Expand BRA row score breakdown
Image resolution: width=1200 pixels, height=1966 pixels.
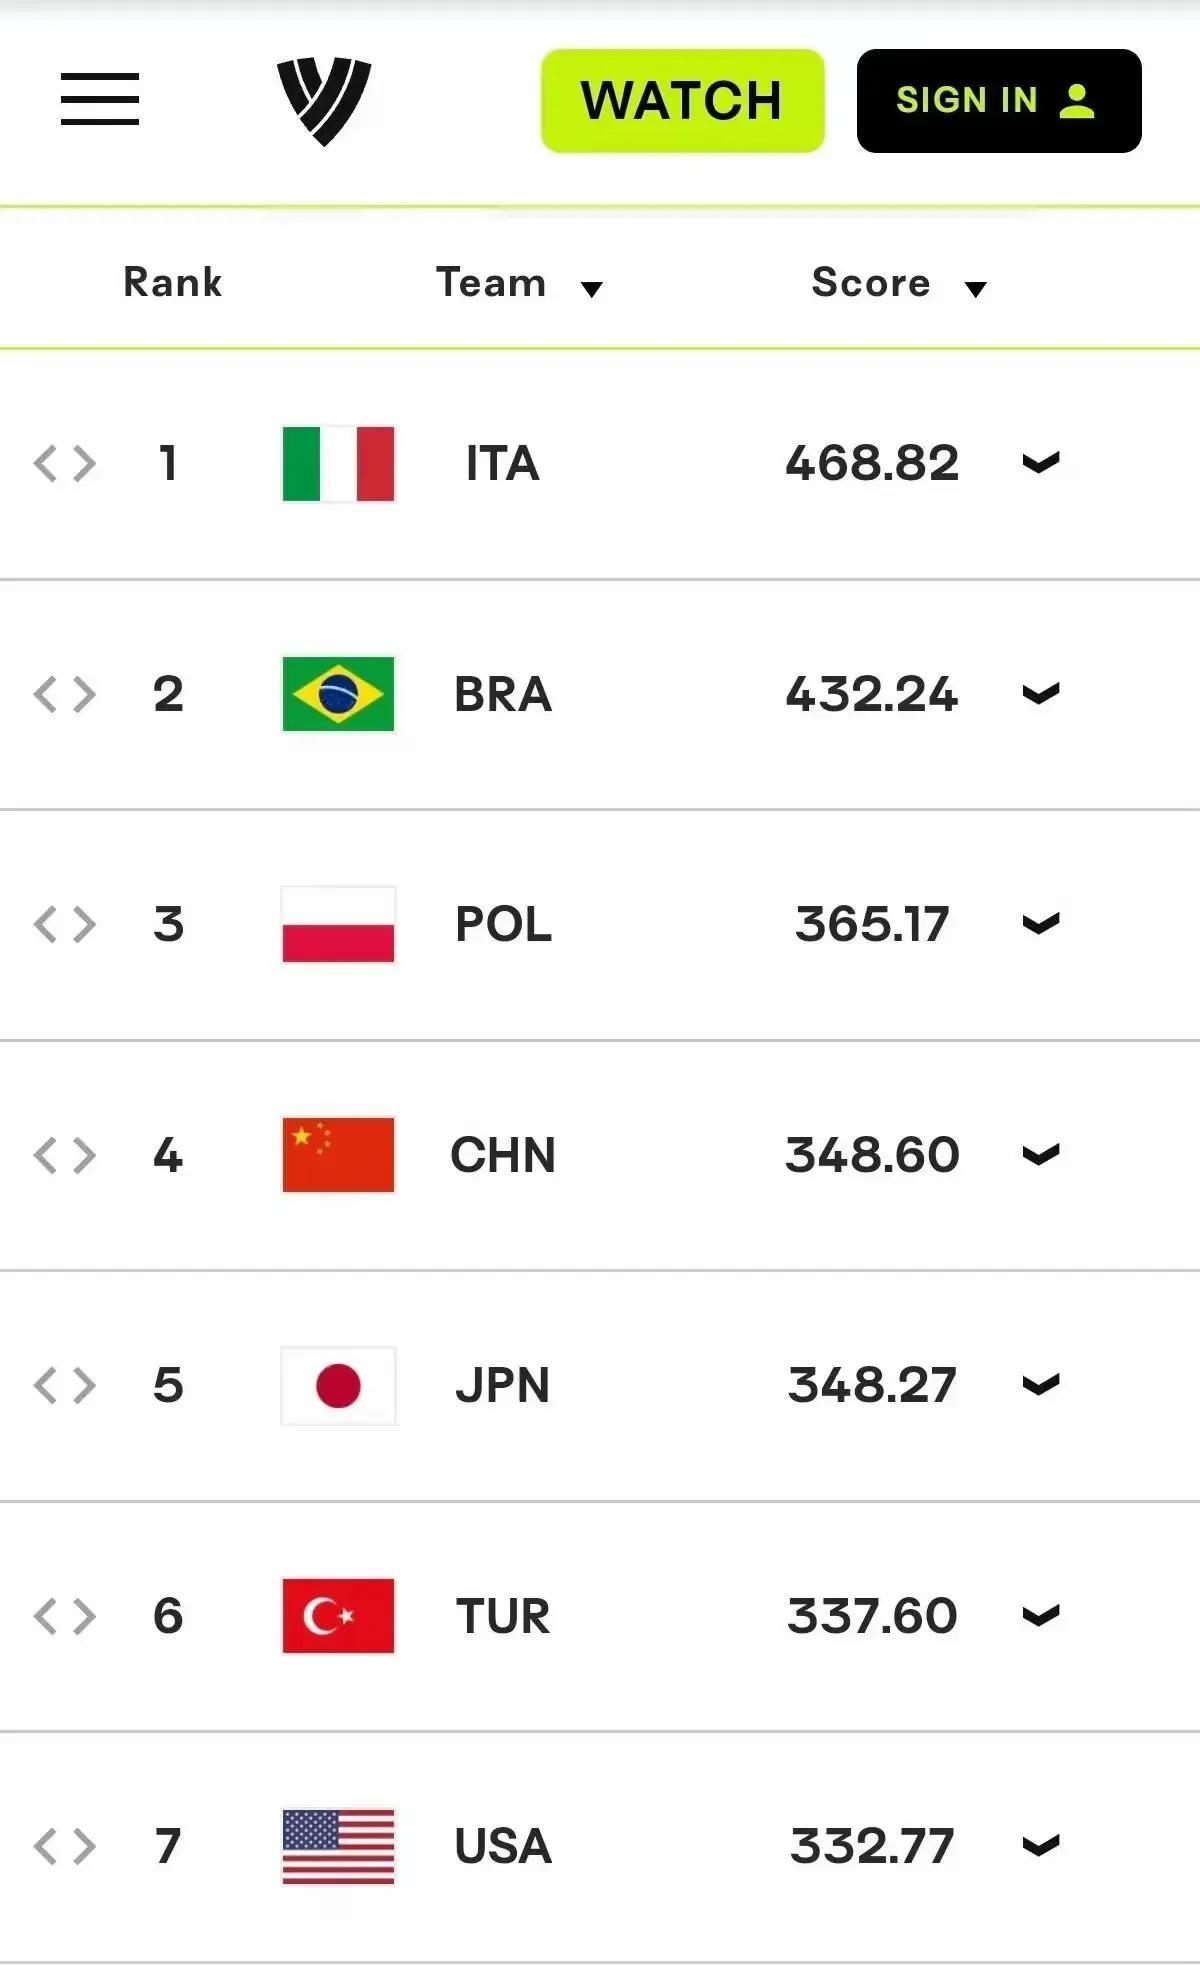1040,694
